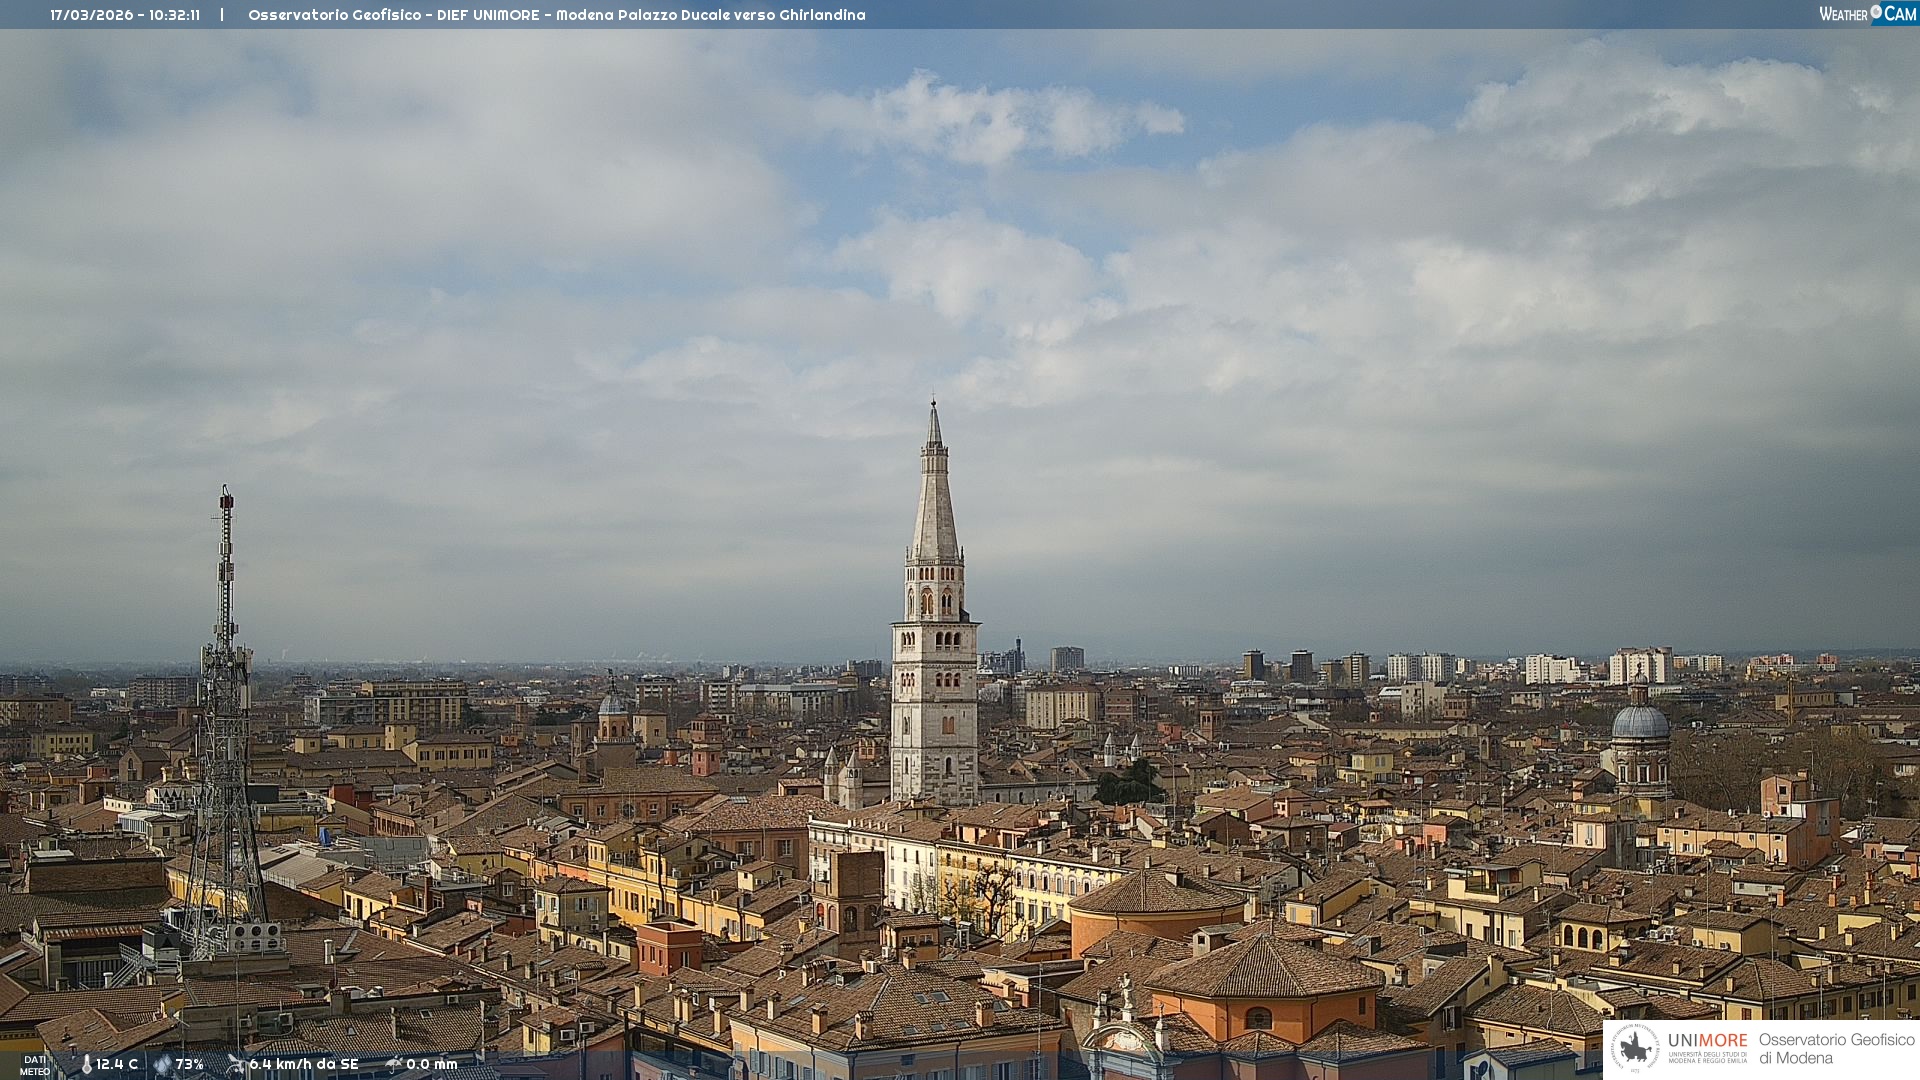
Task: Click the Ghirlandina bell tower spire
Action: [935, 500]
